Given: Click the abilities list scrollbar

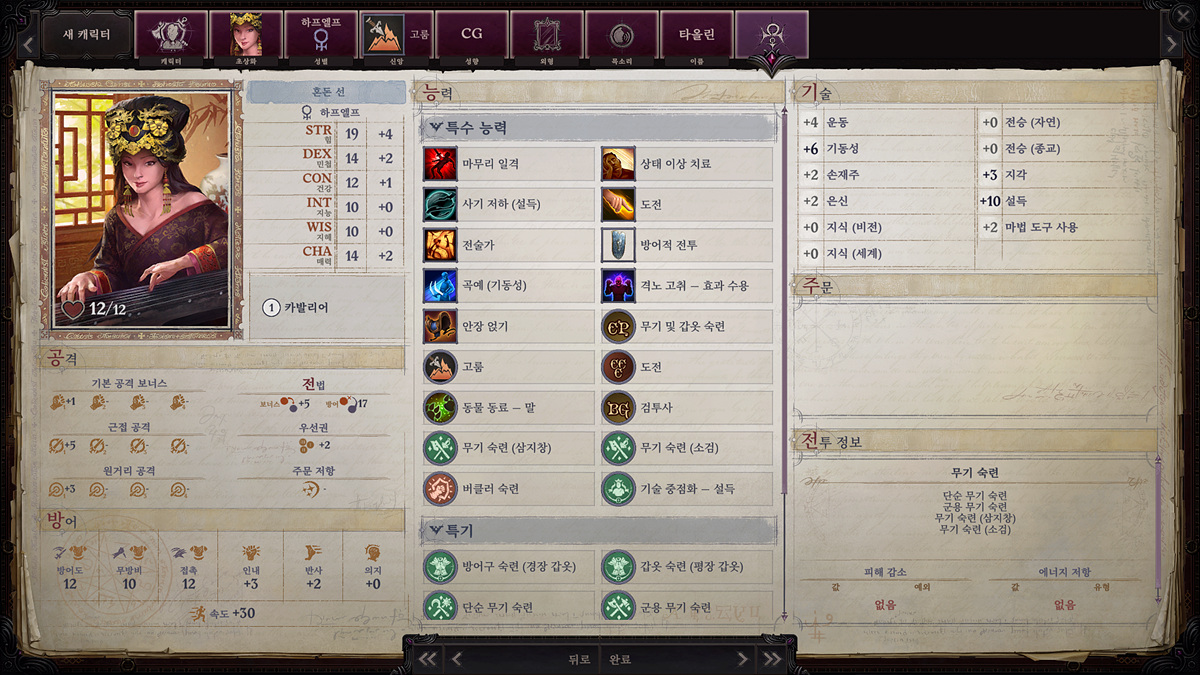Looking at the screenshot, I should [785, 360].
